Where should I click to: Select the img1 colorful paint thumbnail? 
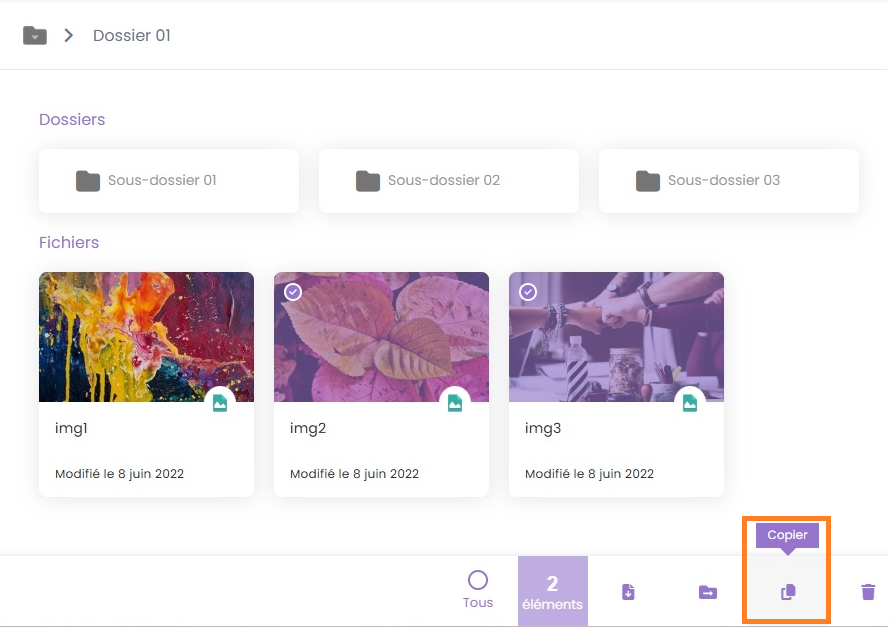click(146, 337)
